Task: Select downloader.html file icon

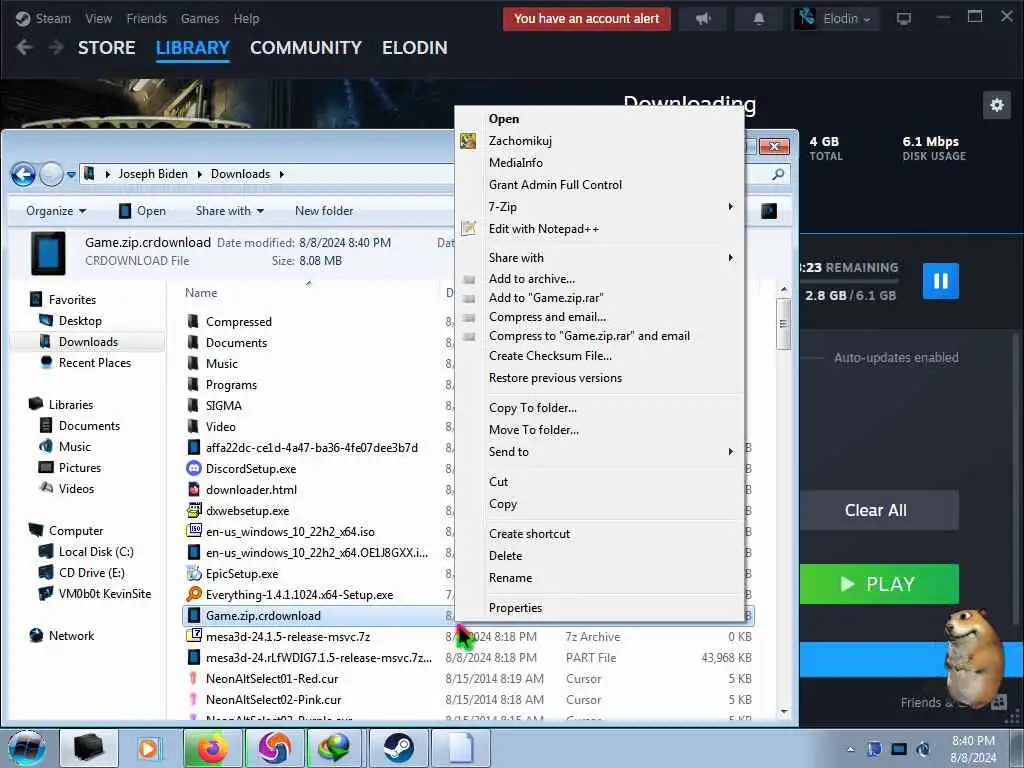Action: click(x=194, y=489)
